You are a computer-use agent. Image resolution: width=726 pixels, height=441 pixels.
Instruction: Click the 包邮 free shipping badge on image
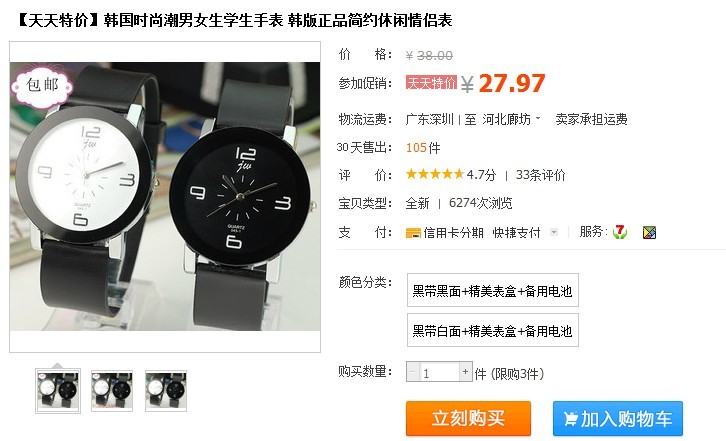coord(42,86)
